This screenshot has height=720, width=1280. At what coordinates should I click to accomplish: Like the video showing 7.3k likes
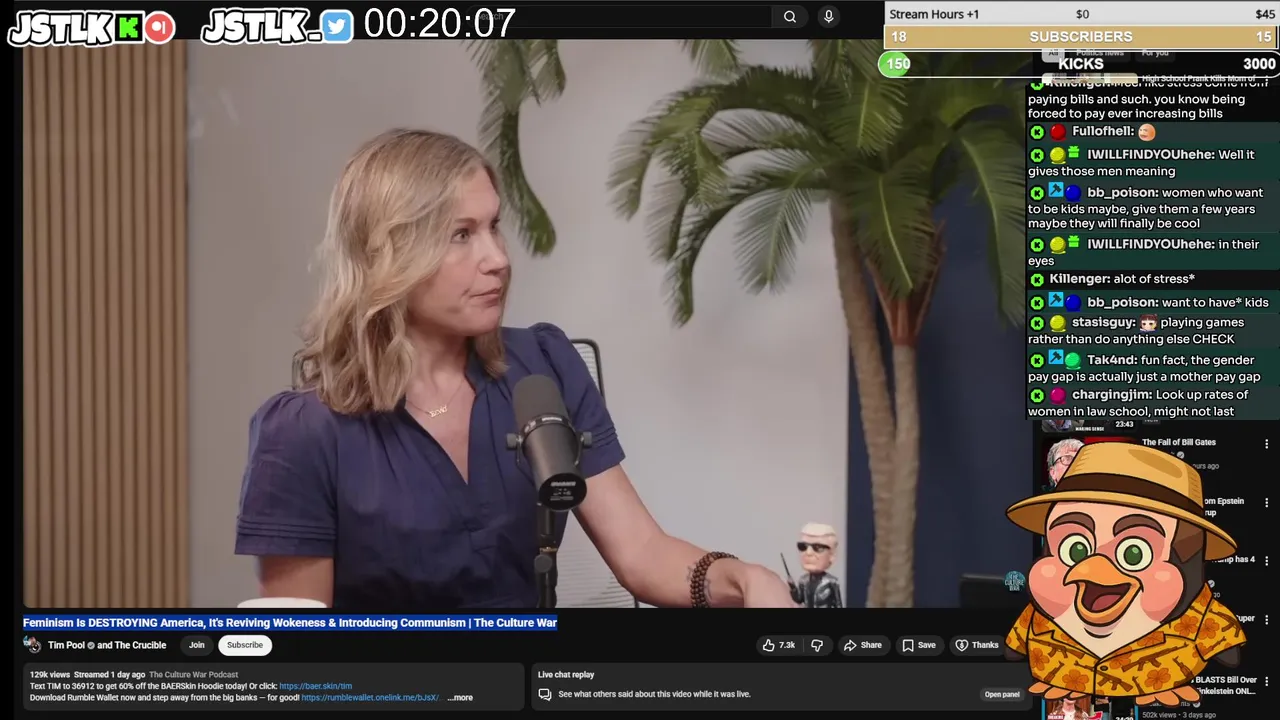[779, 645]
